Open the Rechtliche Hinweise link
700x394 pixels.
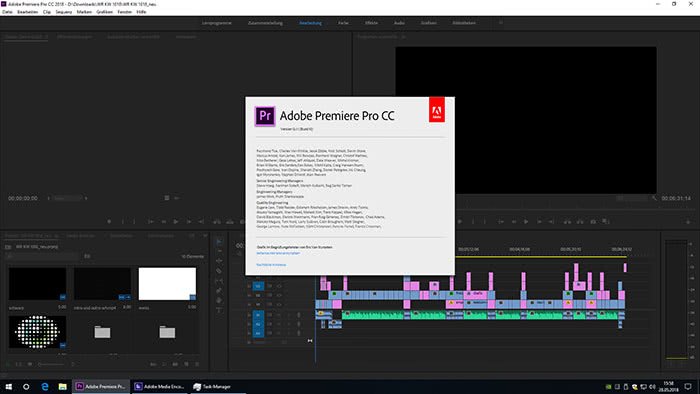[x=271, y=265]
